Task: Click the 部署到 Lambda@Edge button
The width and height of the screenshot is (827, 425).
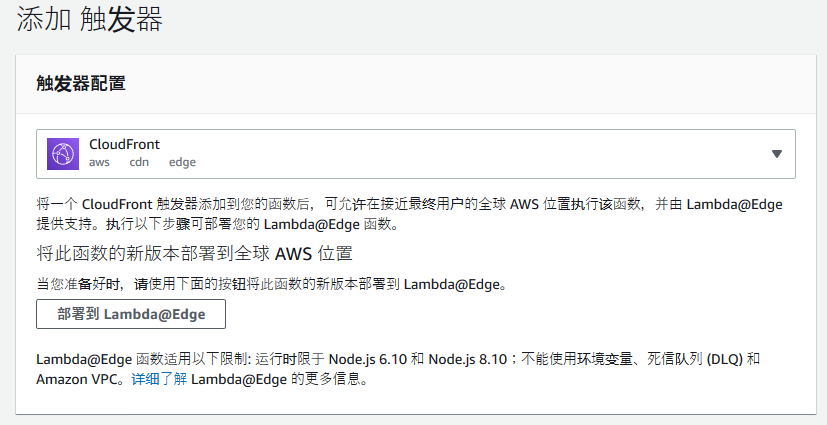Action: (x=131, y=314)
